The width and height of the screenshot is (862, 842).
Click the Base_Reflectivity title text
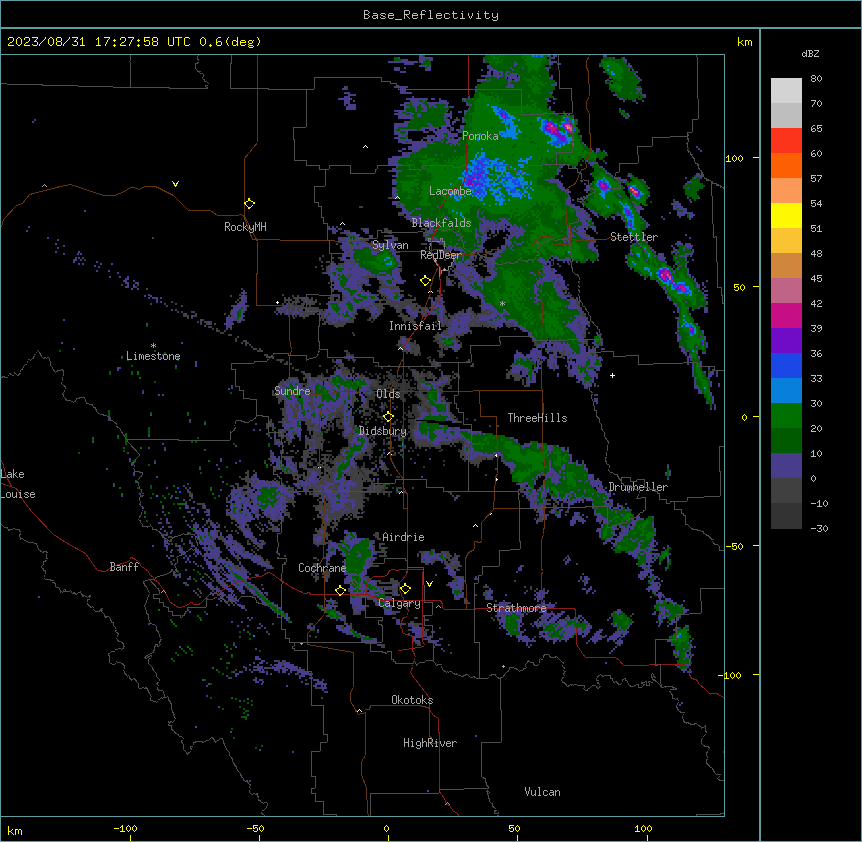(431, 15)
